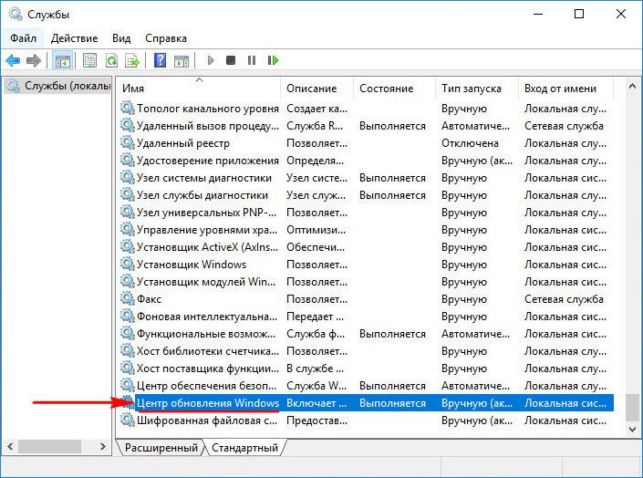Image resolution: width=643 pixels, height=478 pixels.
Task: Click gear icon of Установщик Windows row
Action: [127, 264]
